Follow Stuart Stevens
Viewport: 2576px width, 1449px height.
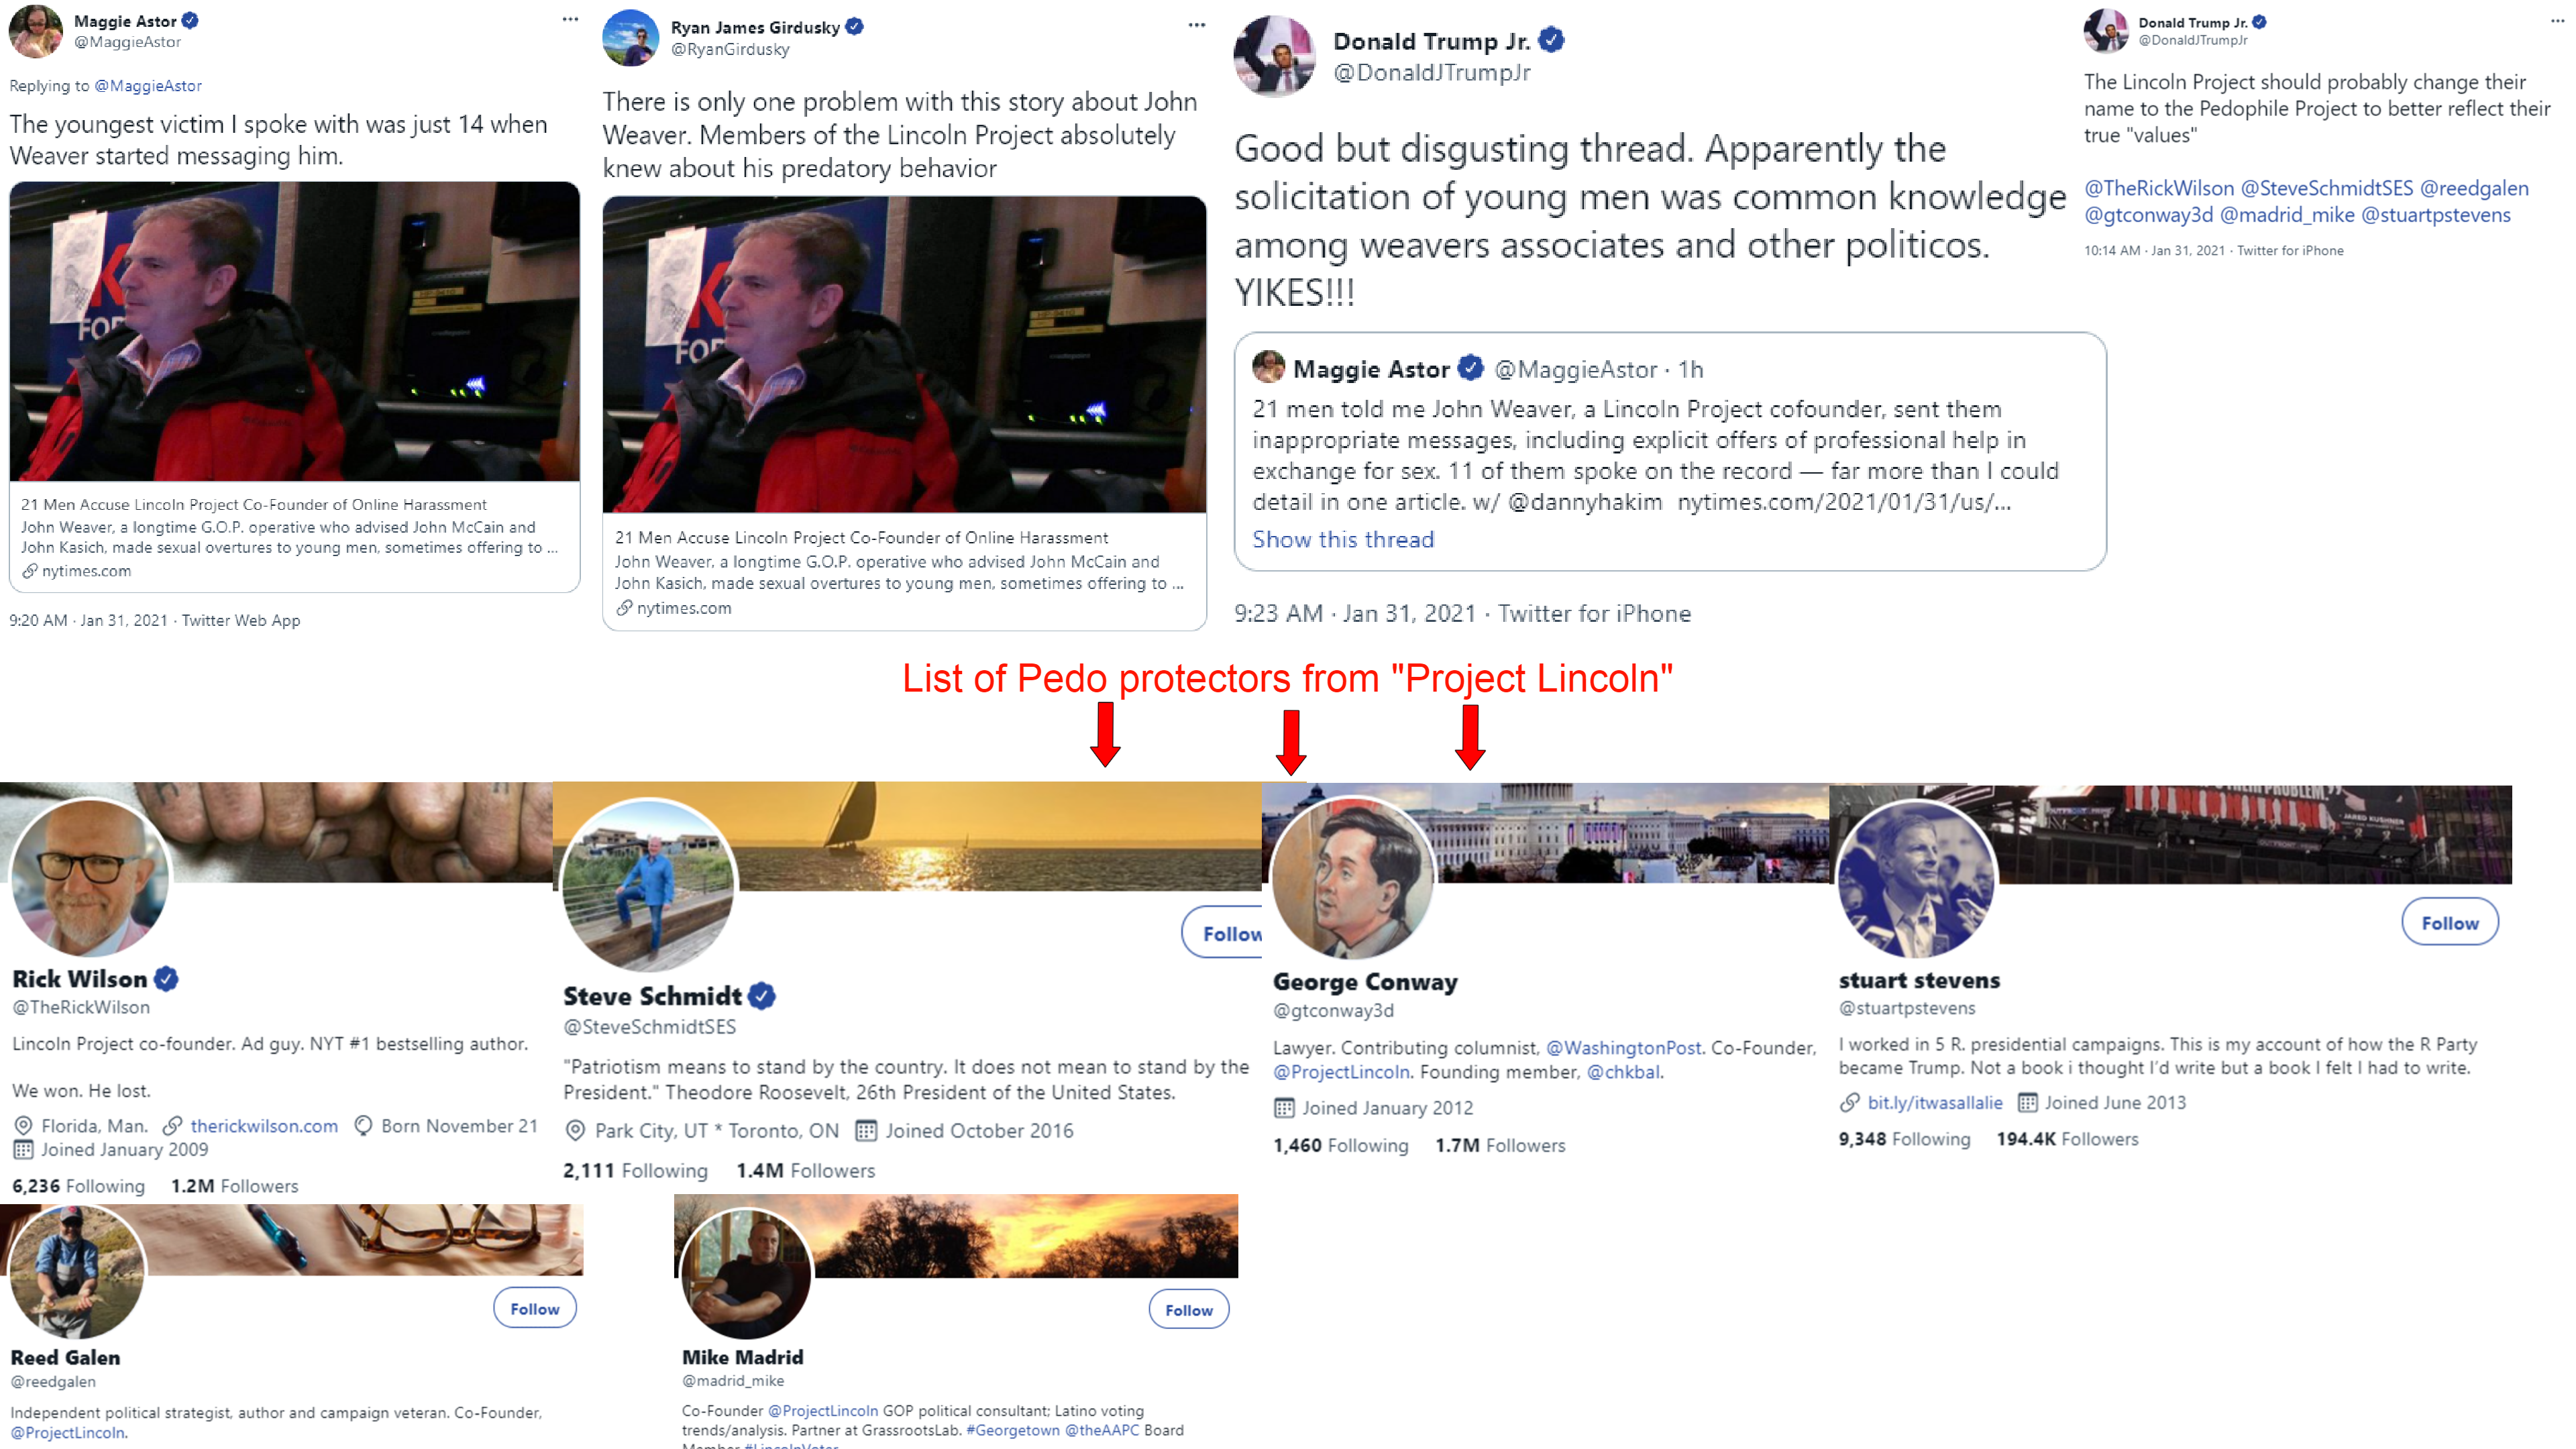point(2449,922)
